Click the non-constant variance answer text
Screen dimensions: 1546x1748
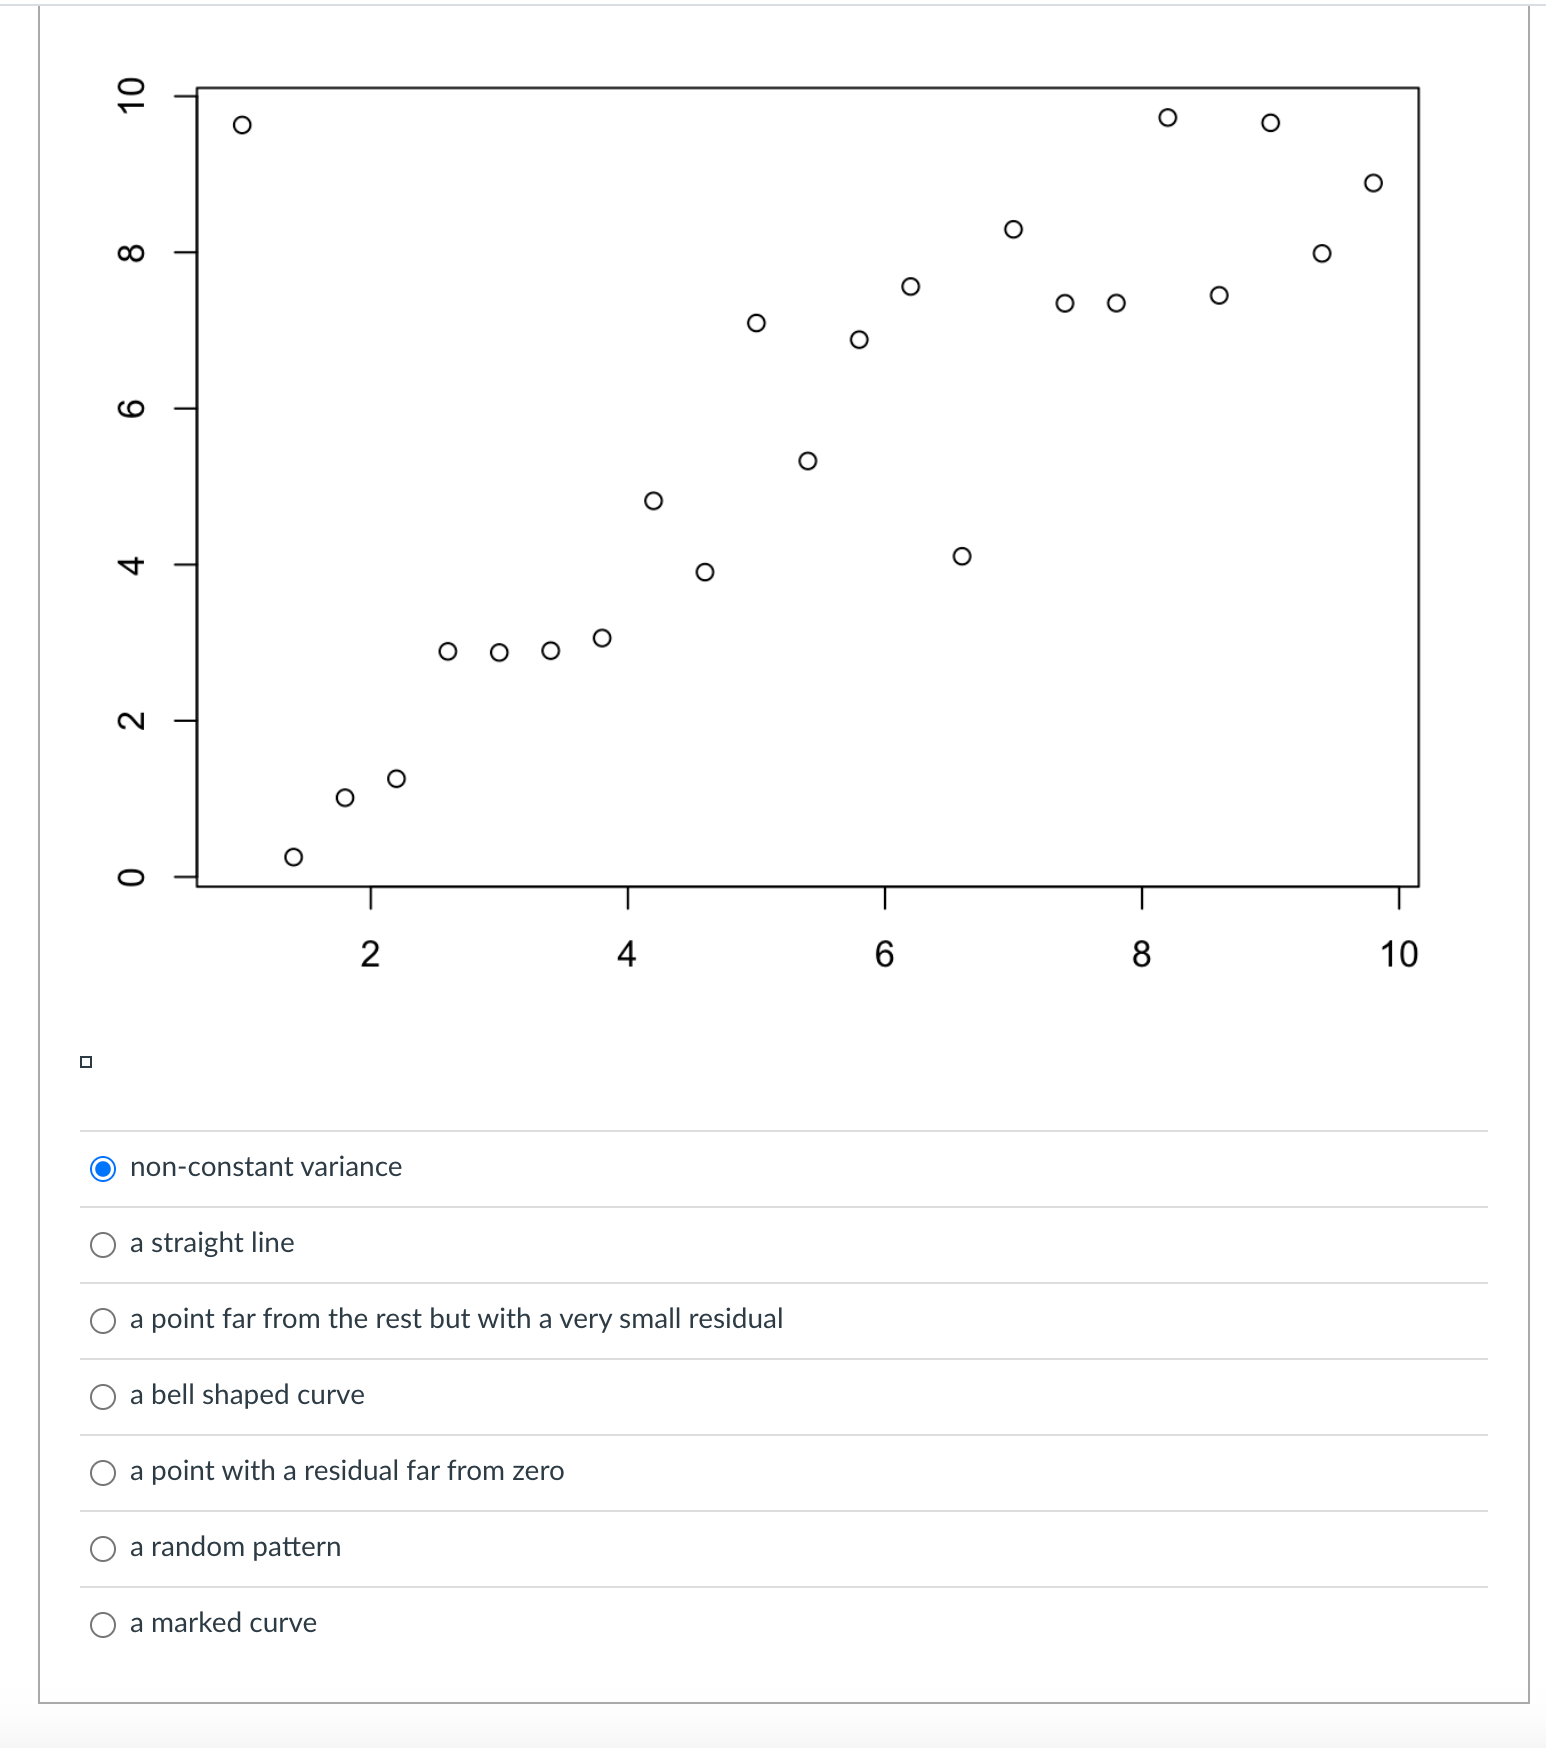coord(265,1167)
